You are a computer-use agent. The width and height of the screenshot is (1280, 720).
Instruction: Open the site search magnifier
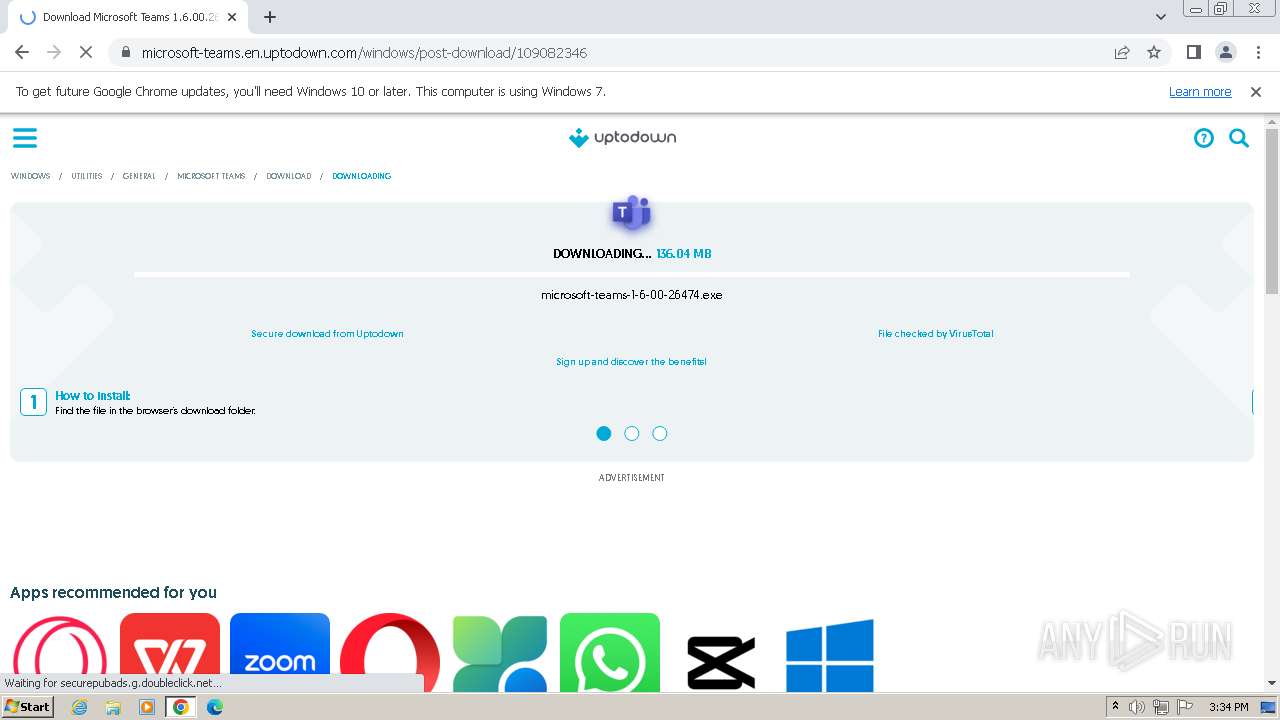(x=1239, y=138)
